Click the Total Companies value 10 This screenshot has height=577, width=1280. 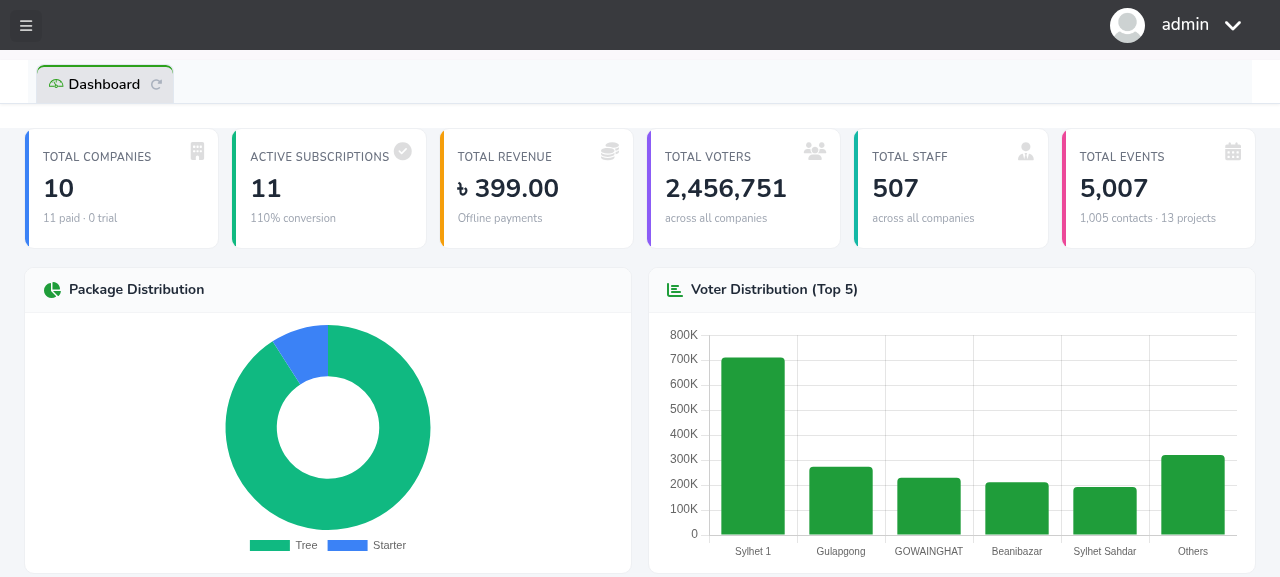click(x=59, y=188)
